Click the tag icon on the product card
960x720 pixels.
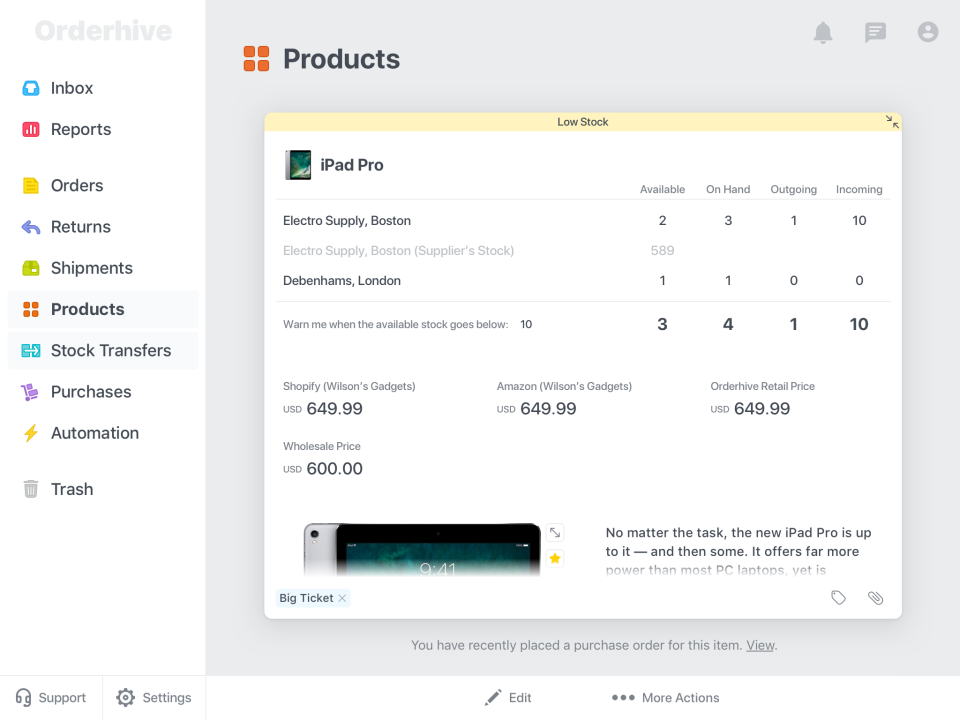click(x=838, y=597)
